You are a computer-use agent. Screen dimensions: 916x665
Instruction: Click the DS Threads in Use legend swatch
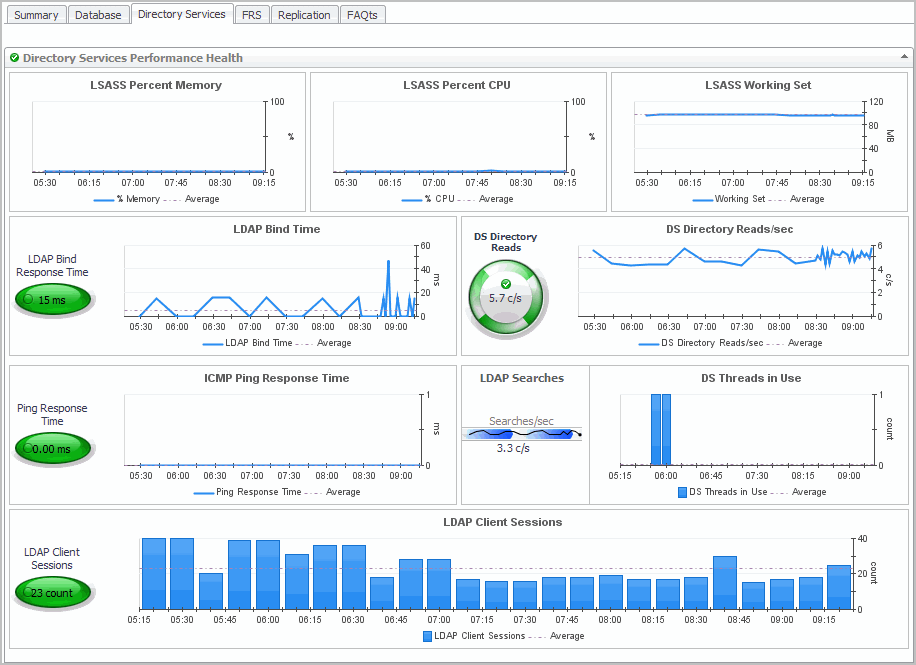(682, 492)
